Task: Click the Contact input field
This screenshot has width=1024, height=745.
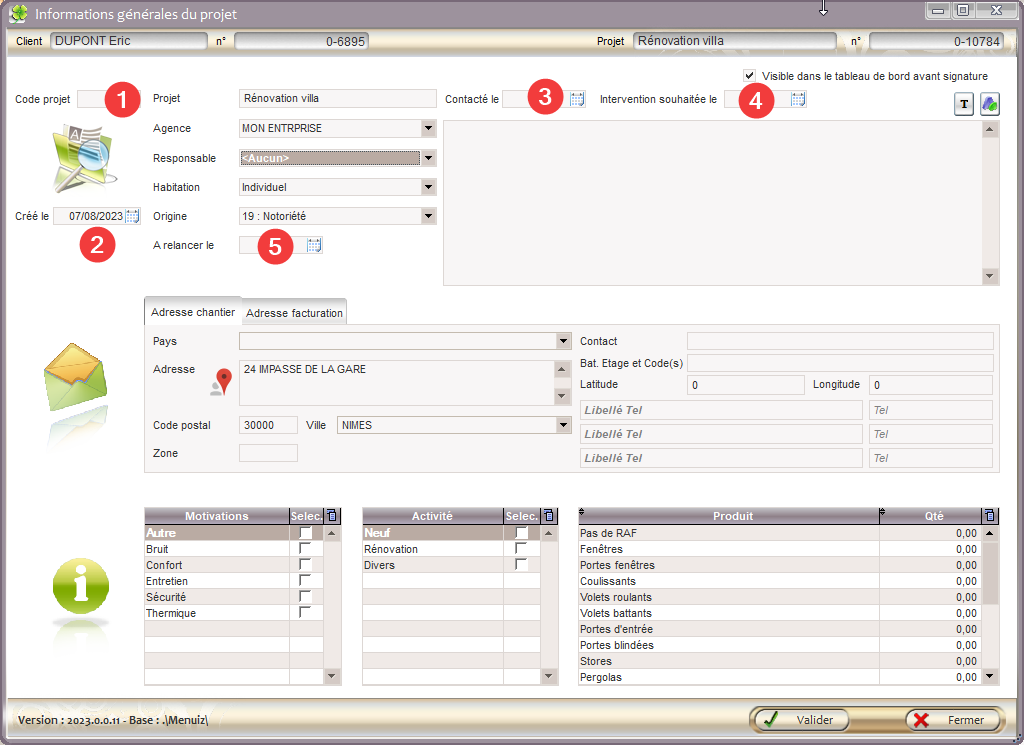Action: pyautogui.click(x=840, y=341)
